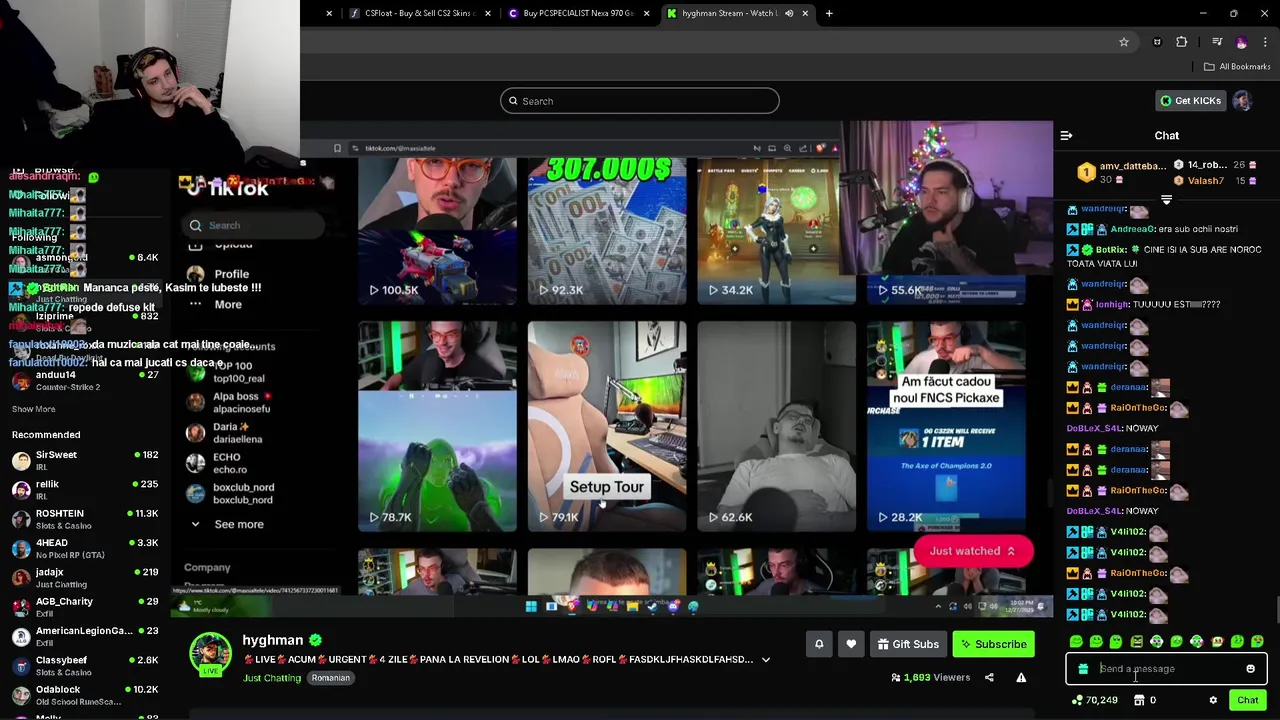Open the AGB_Charity recommended channel

point(85,607)
